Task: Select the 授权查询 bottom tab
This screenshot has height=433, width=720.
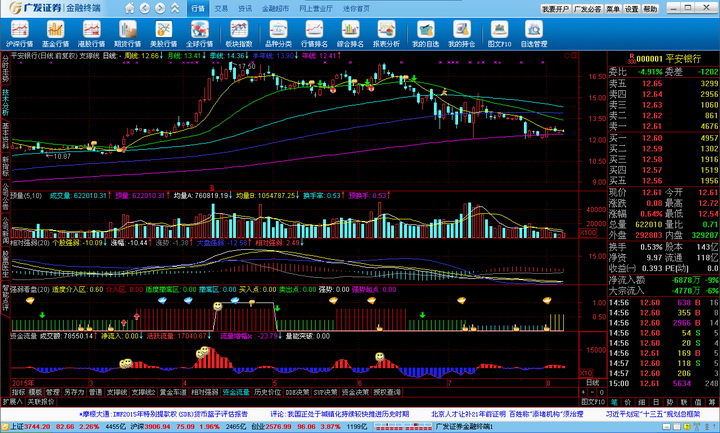Action: [x=387, y=392]
